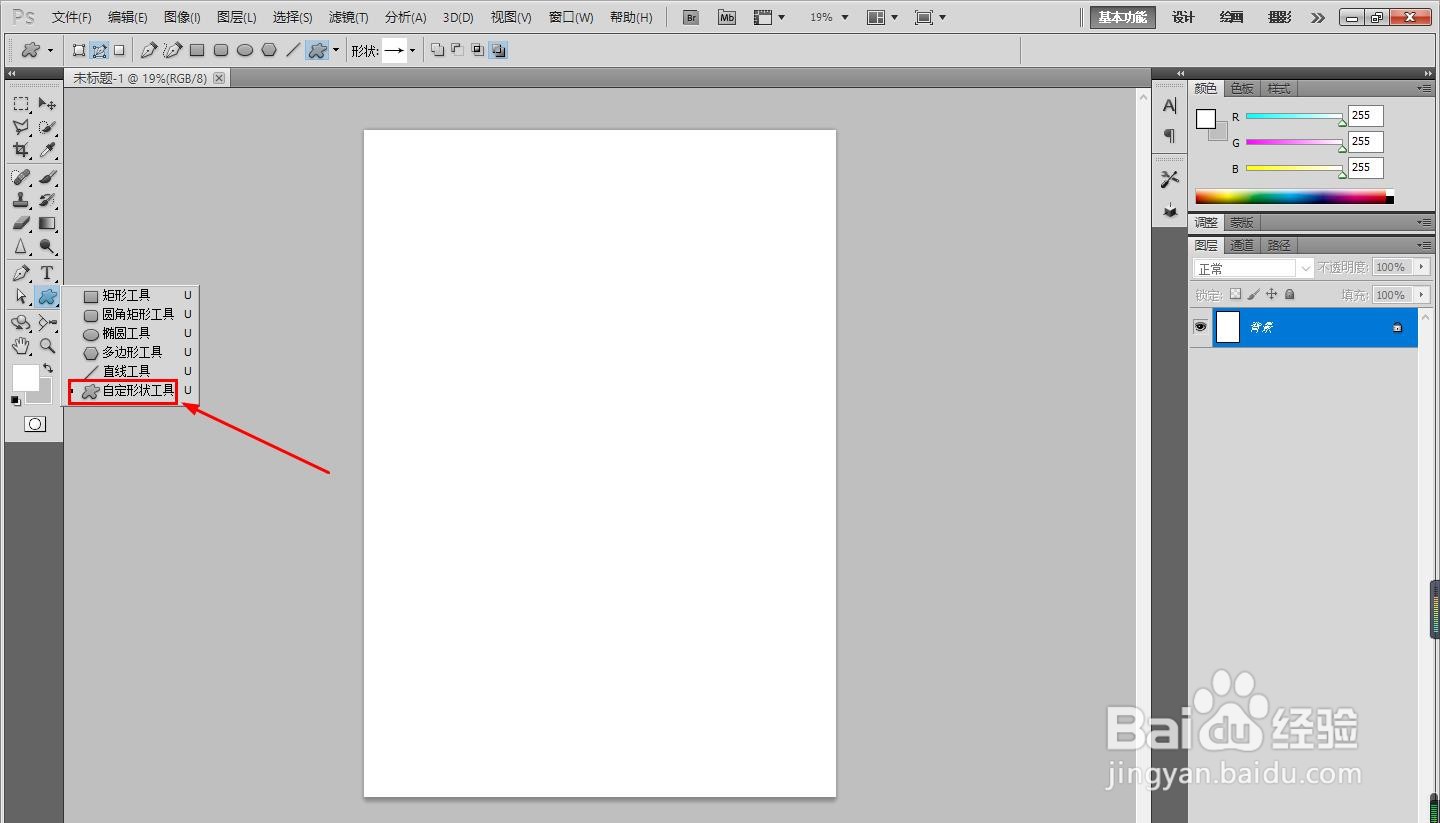The width and height of the screenshot is (1440, 823).
Task: Reset default foreground and background colors
Action: tap(16, 400)
